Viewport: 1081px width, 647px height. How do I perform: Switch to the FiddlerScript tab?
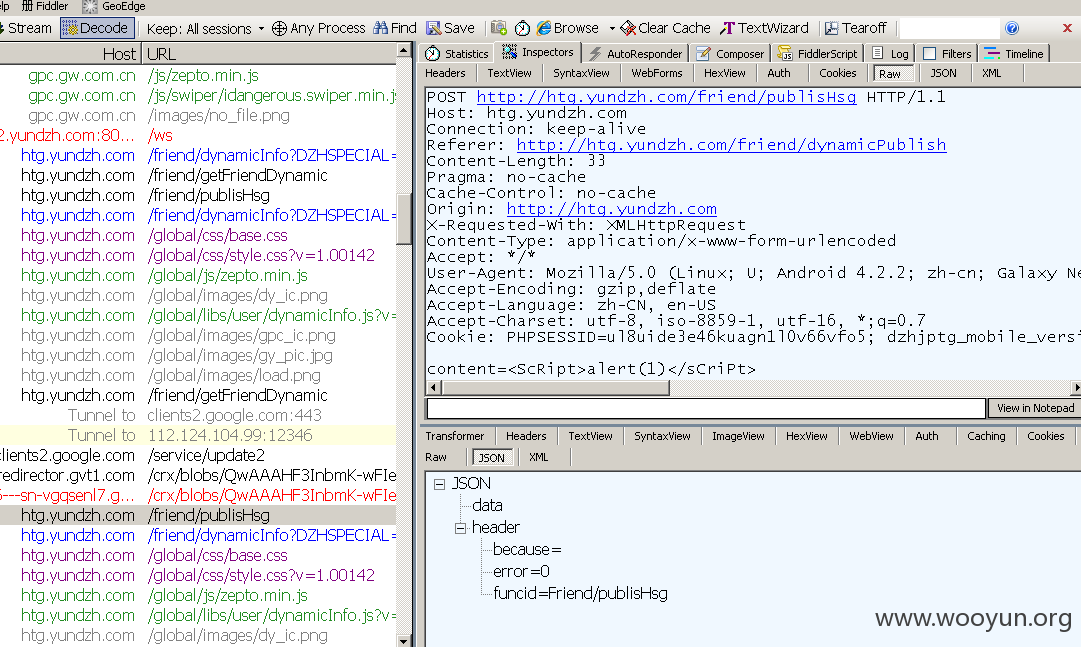pyautogui.click(x=818, y=54)
